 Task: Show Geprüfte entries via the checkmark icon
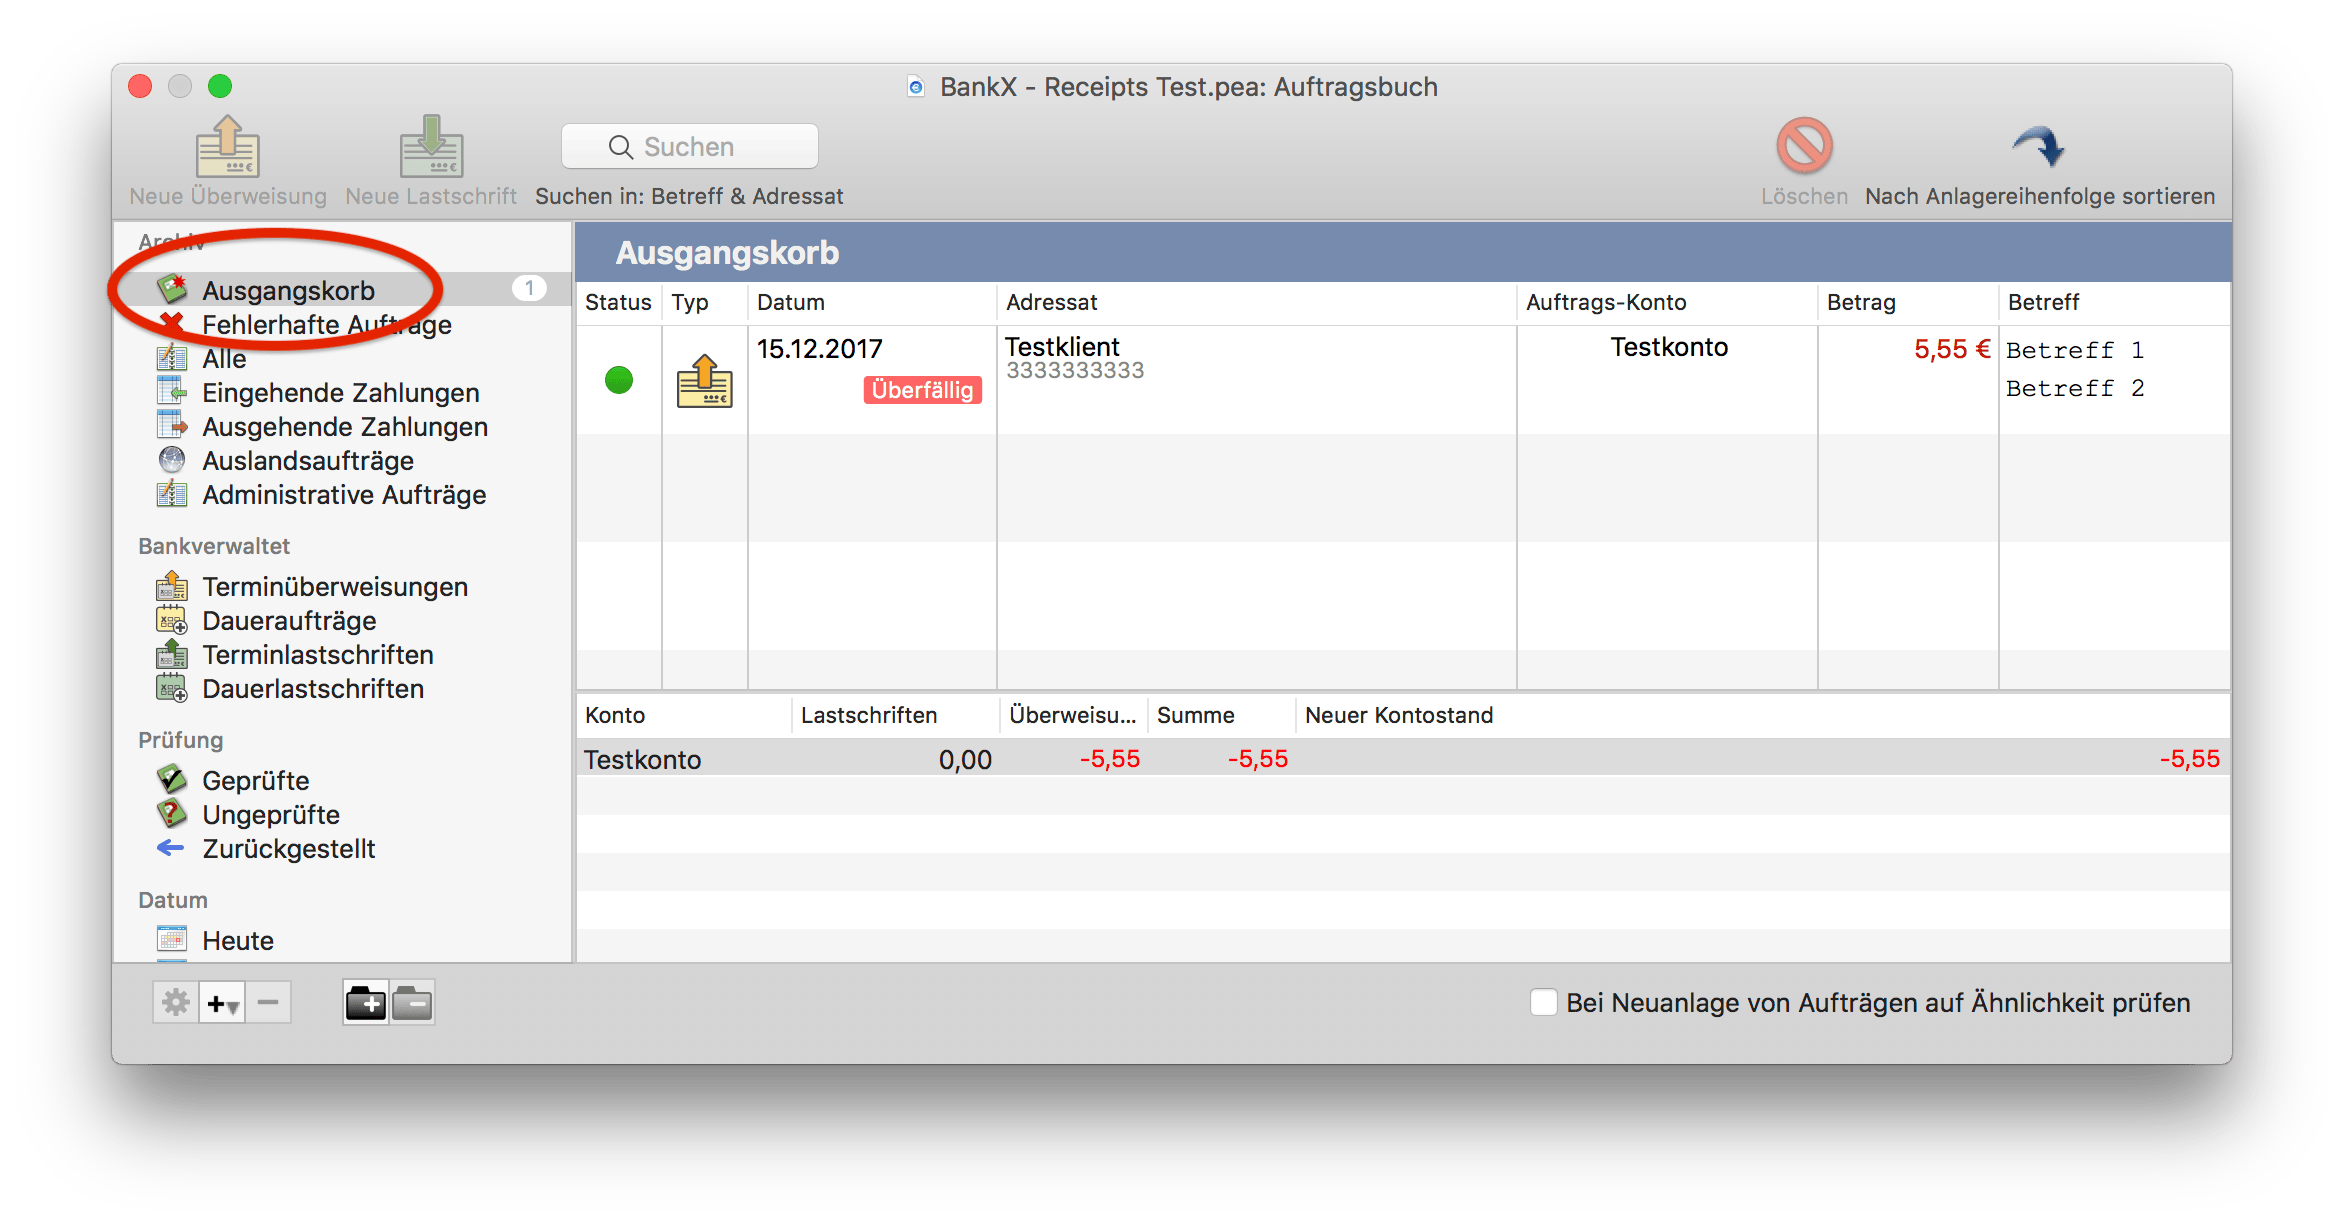pyautogui.click(x=172, y=780)
